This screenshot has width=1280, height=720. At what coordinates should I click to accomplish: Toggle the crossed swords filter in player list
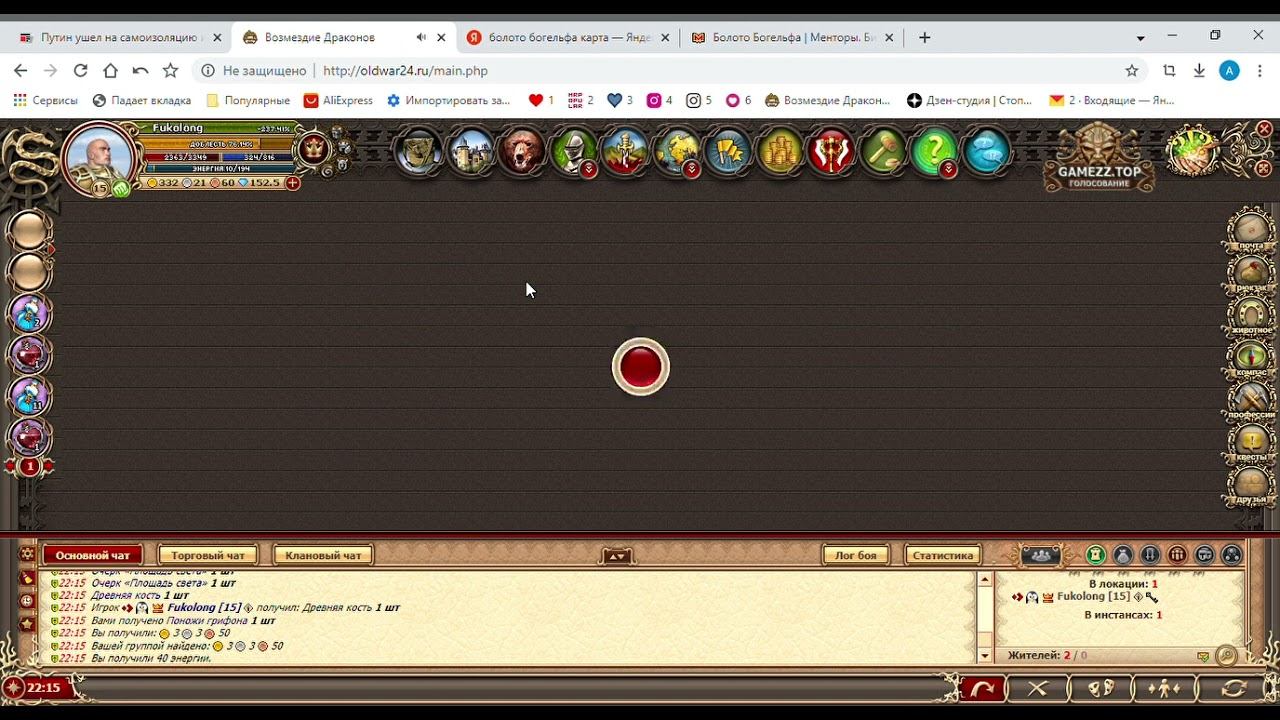[1150, 555]
